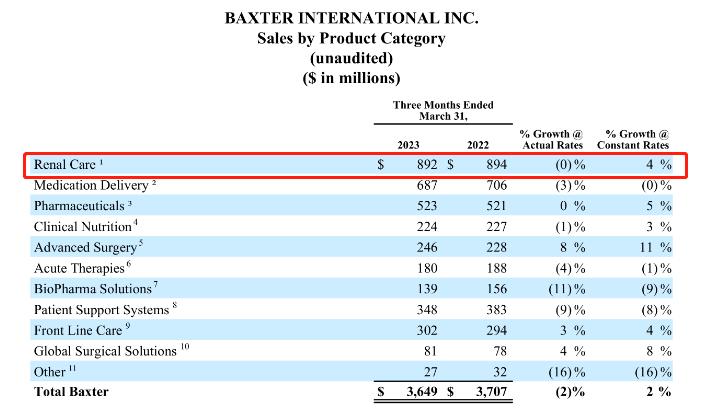Select the 'Clinical Nutrition' row label
Viewport: 716px width, 416px height.
(x=83, y=226)
